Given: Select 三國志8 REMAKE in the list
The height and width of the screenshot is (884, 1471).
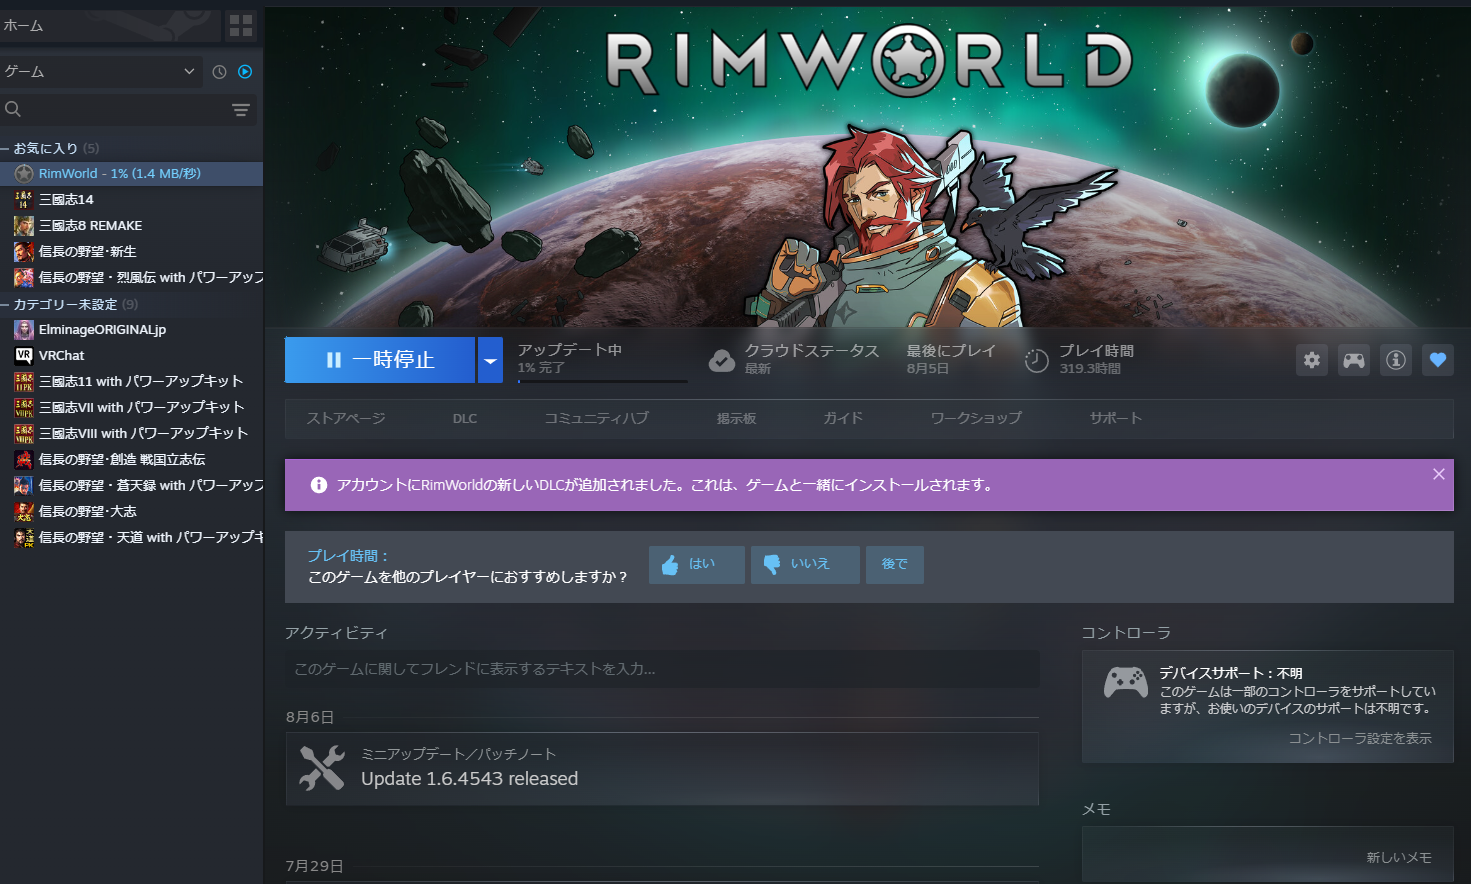Looking at the screenshot, I should [131, 226].
